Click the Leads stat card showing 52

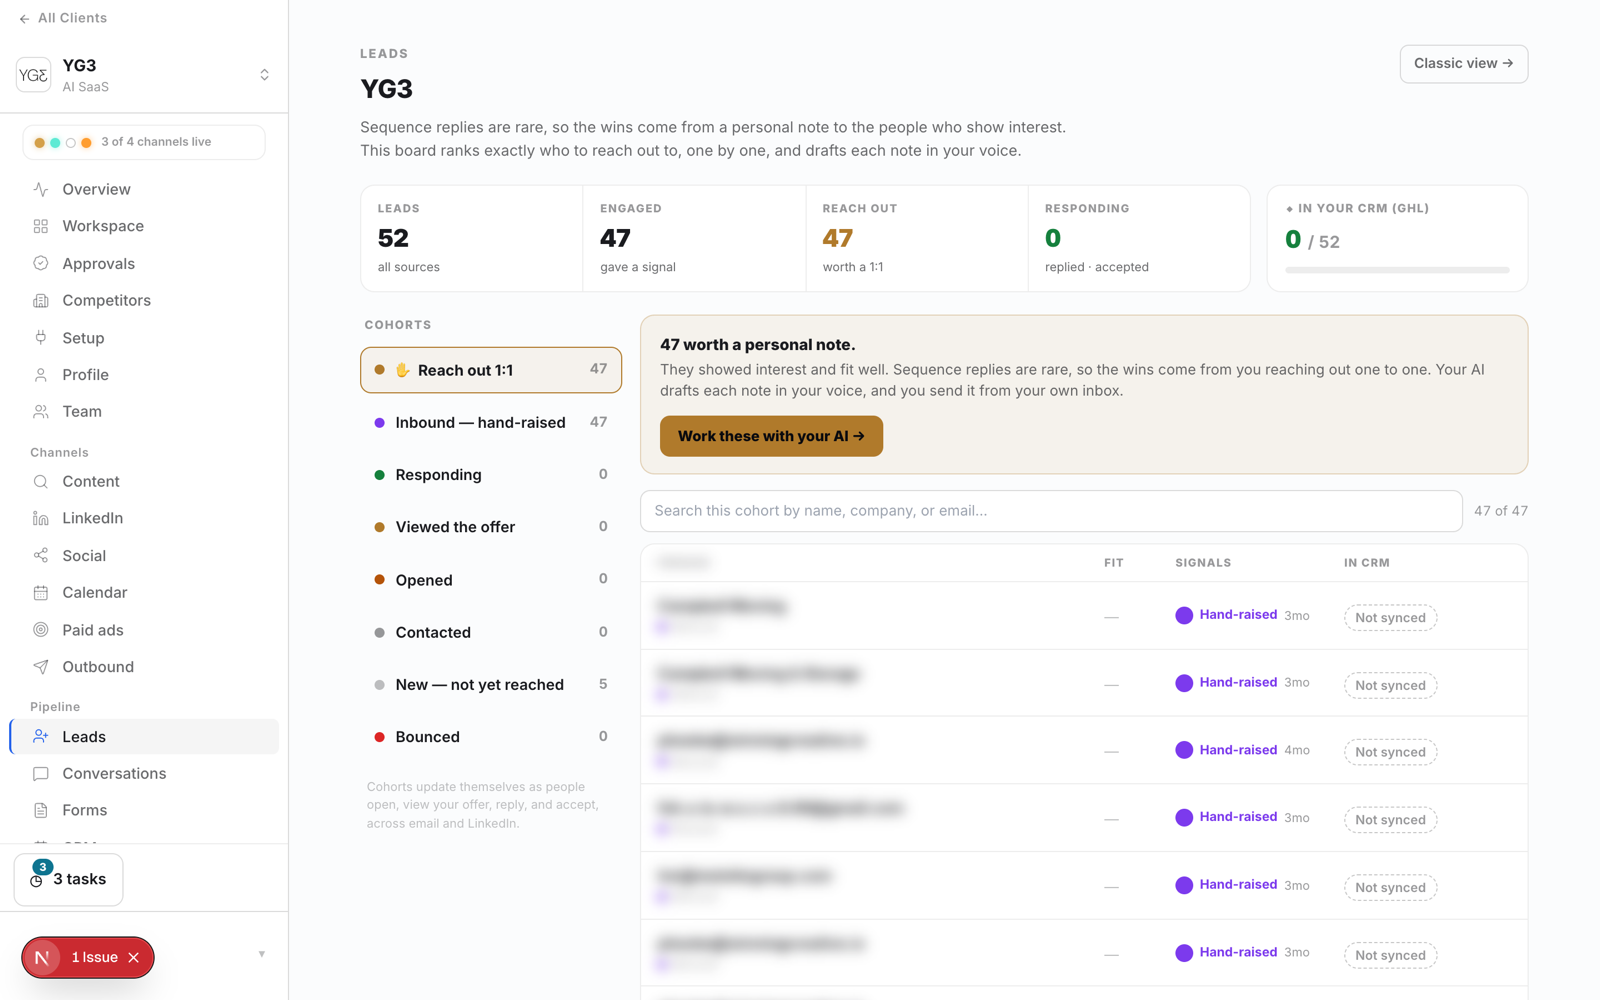(x=472, y=238)
